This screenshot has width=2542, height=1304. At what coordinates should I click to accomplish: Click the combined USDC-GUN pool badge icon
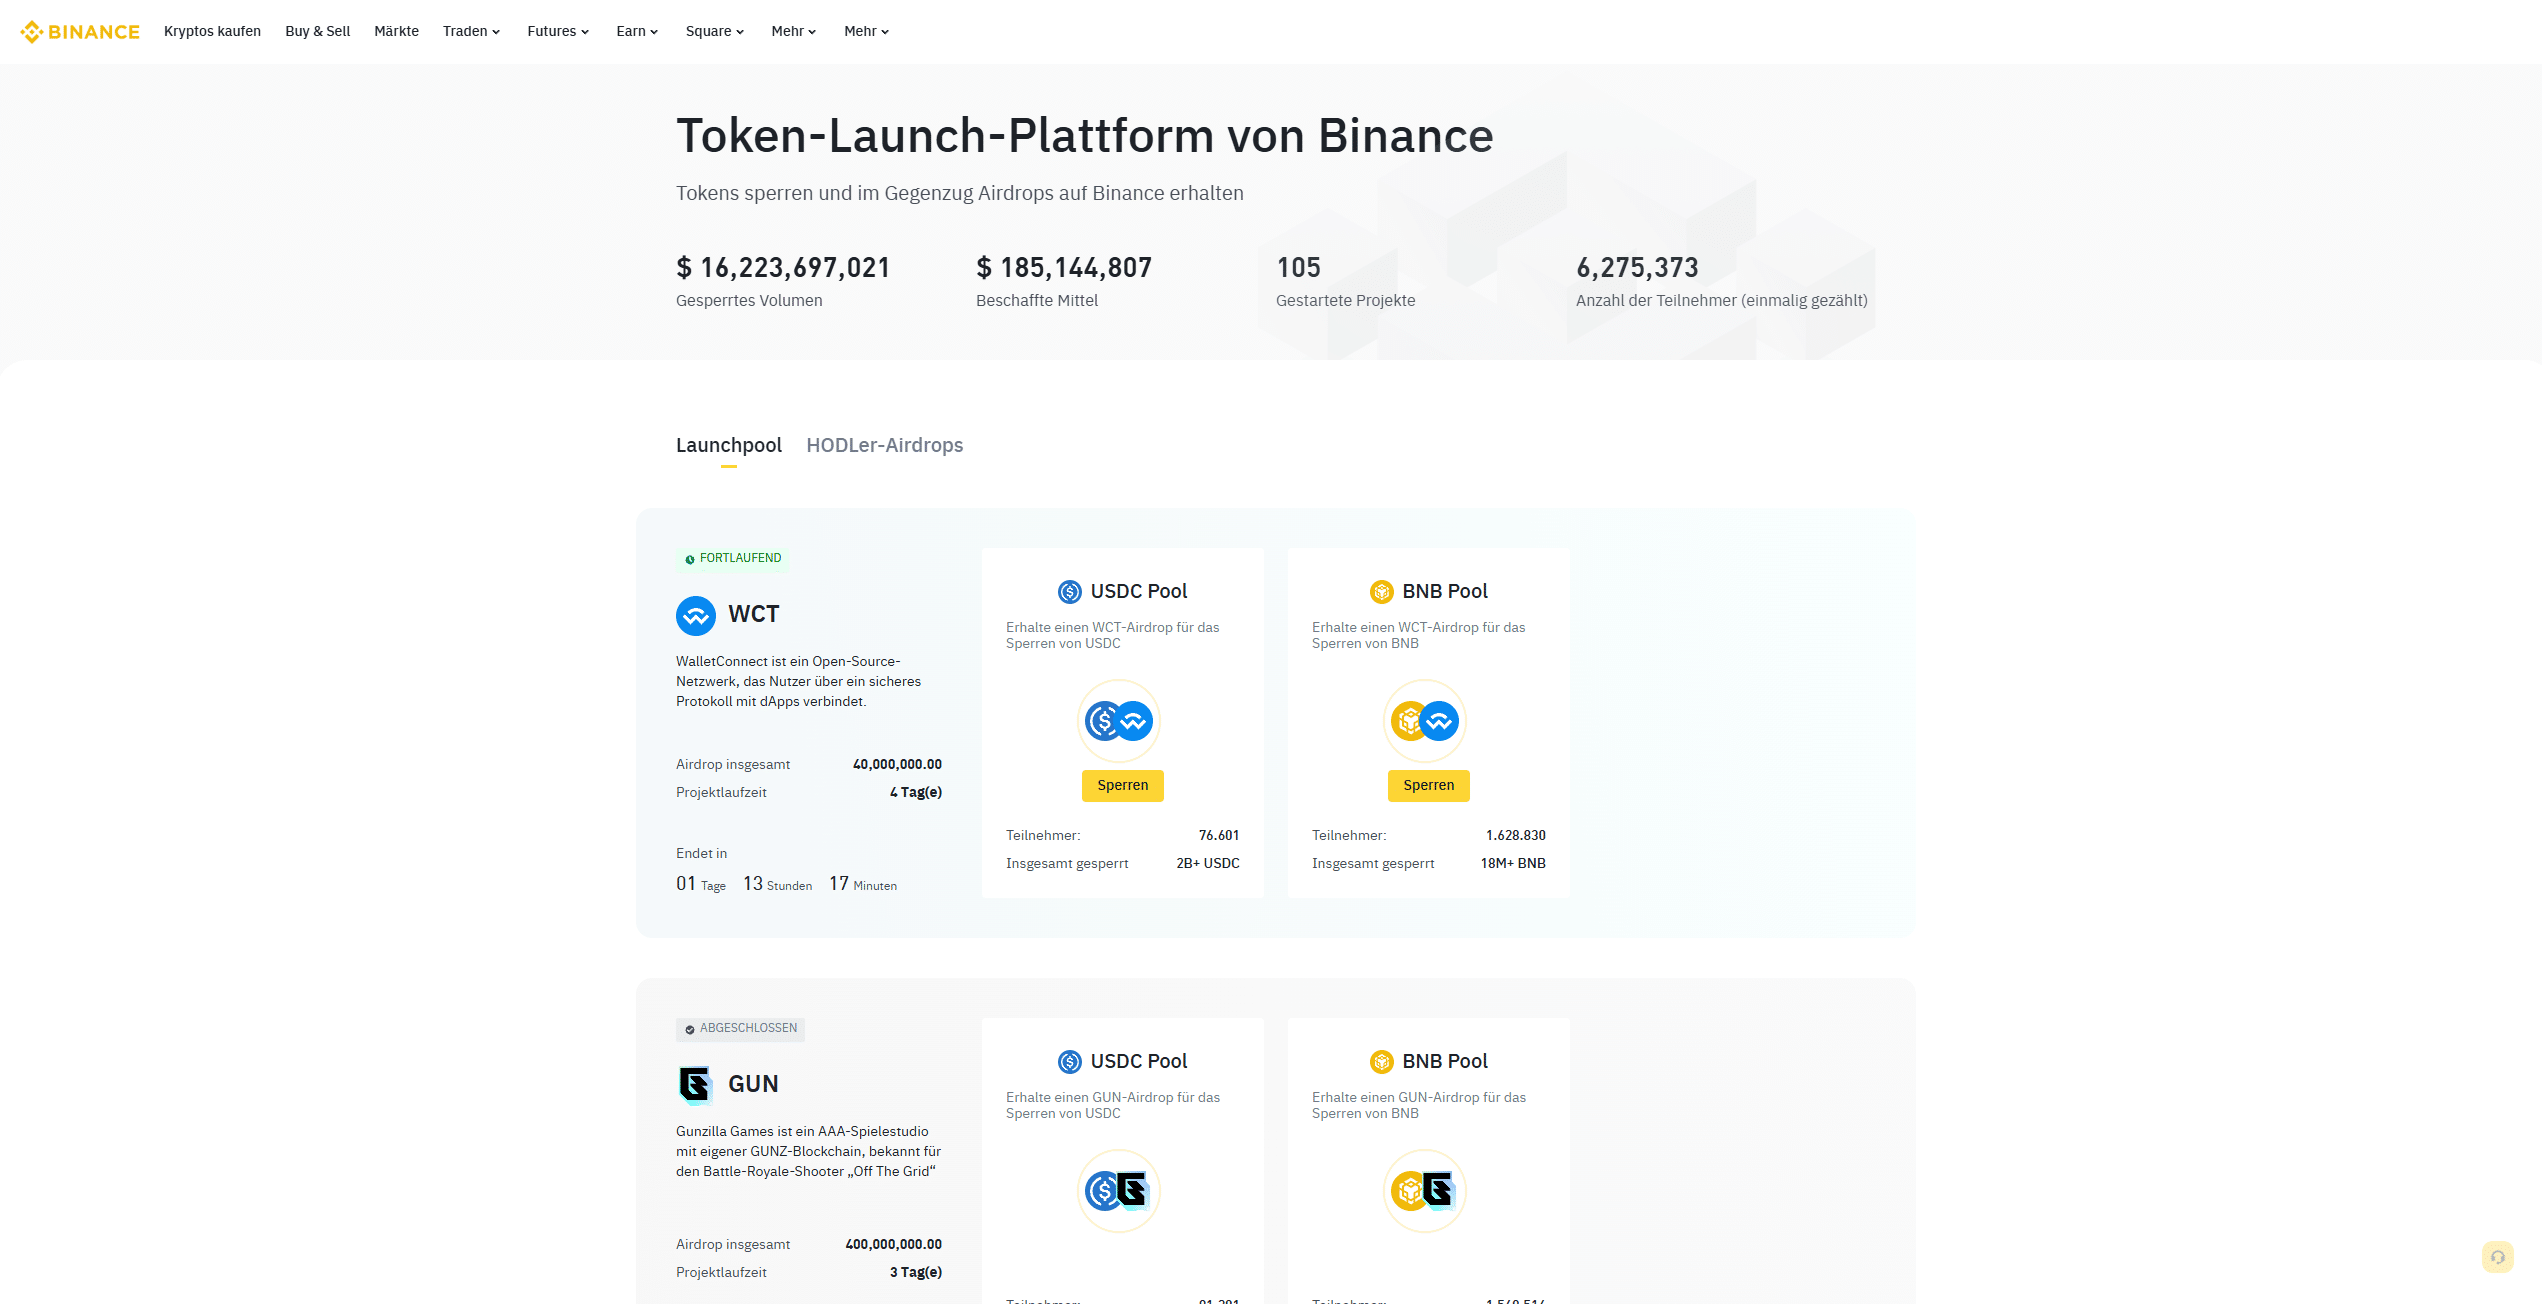pyautogui.click(x=1121, y=1190)
